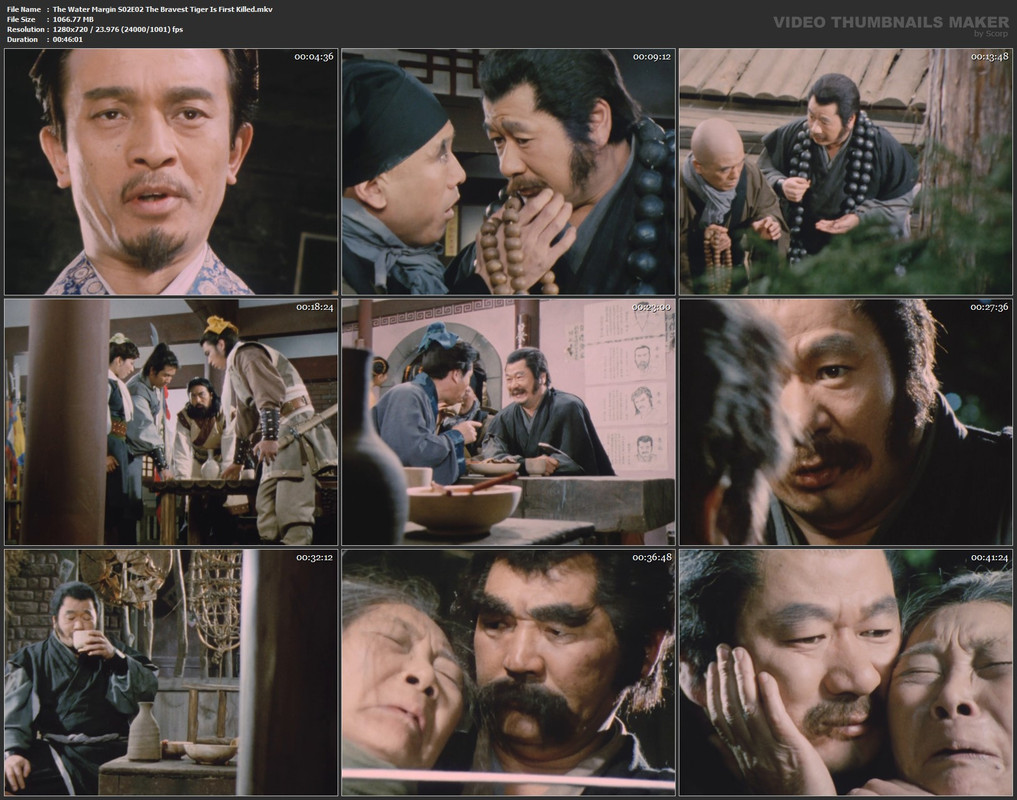Open the thumbnail stamped 00:32:12
Screen dimensions: 1017x800
(171, 672)
